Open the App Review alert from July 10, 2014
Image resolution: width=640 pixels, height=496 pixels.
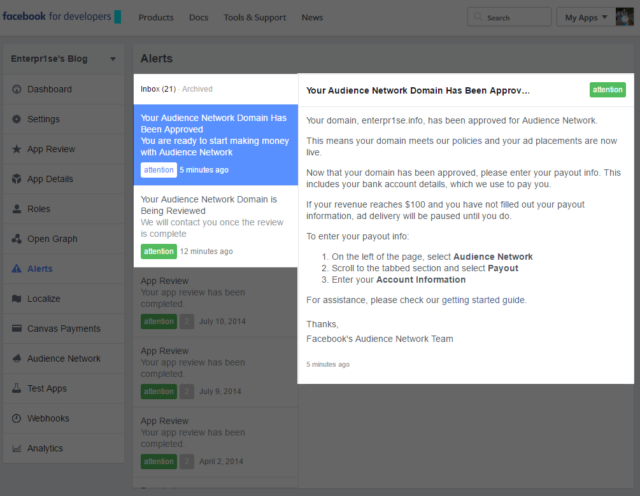tap(216, 302)
